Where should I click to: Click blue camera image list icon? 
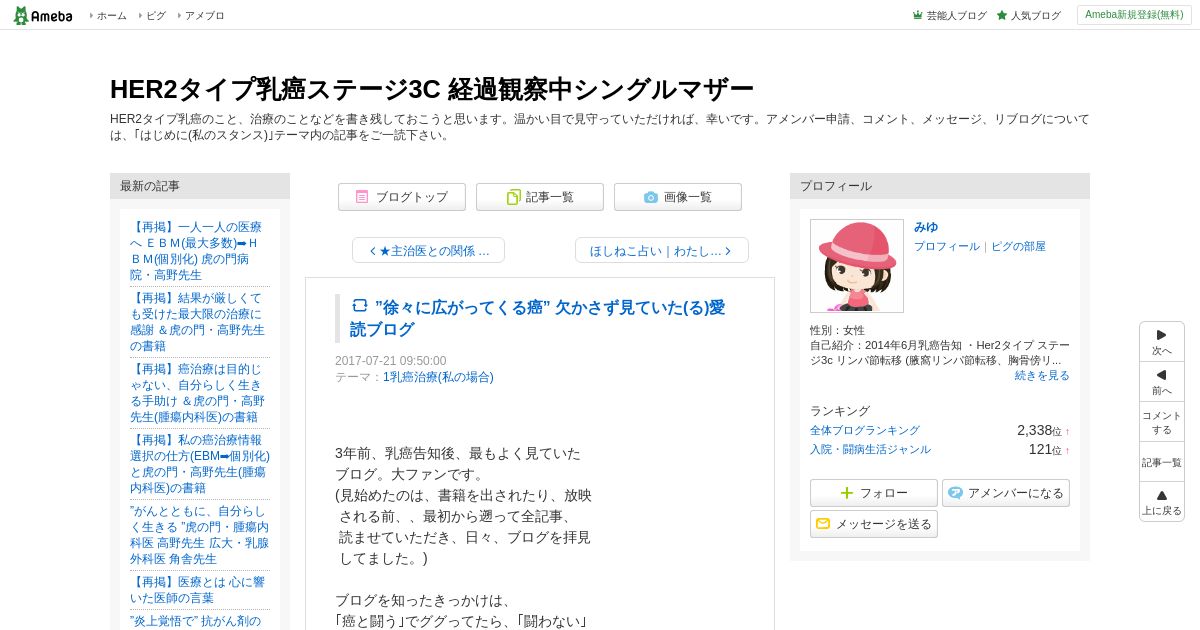[651, 197]
